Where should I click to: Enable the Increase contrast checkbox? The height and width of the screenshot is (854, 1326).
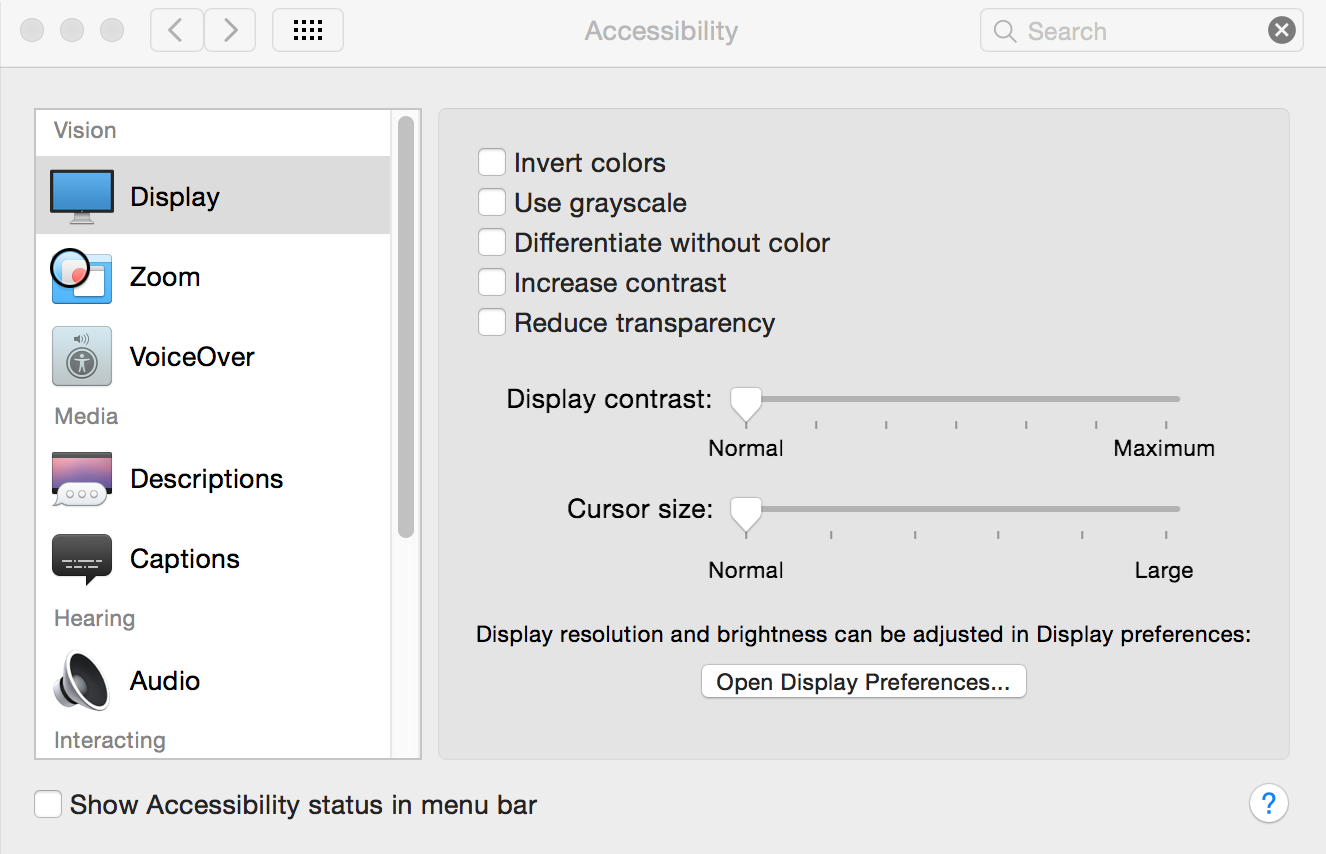492,283
